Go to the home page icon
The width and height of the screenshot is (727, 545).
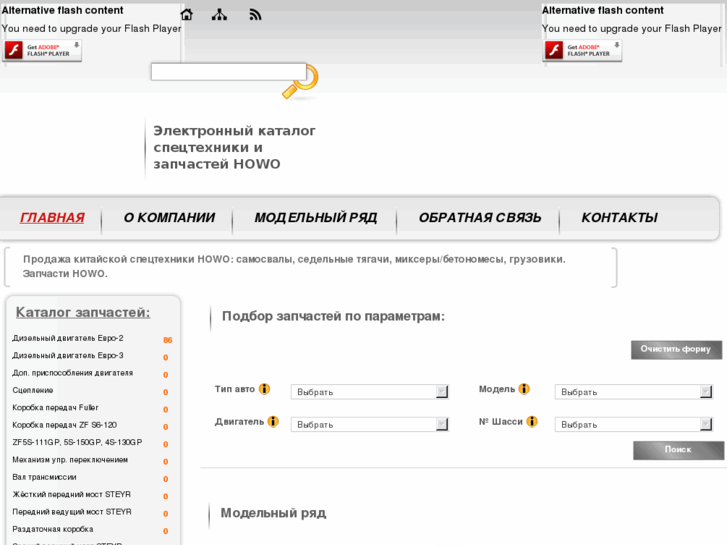pos(186,15)
